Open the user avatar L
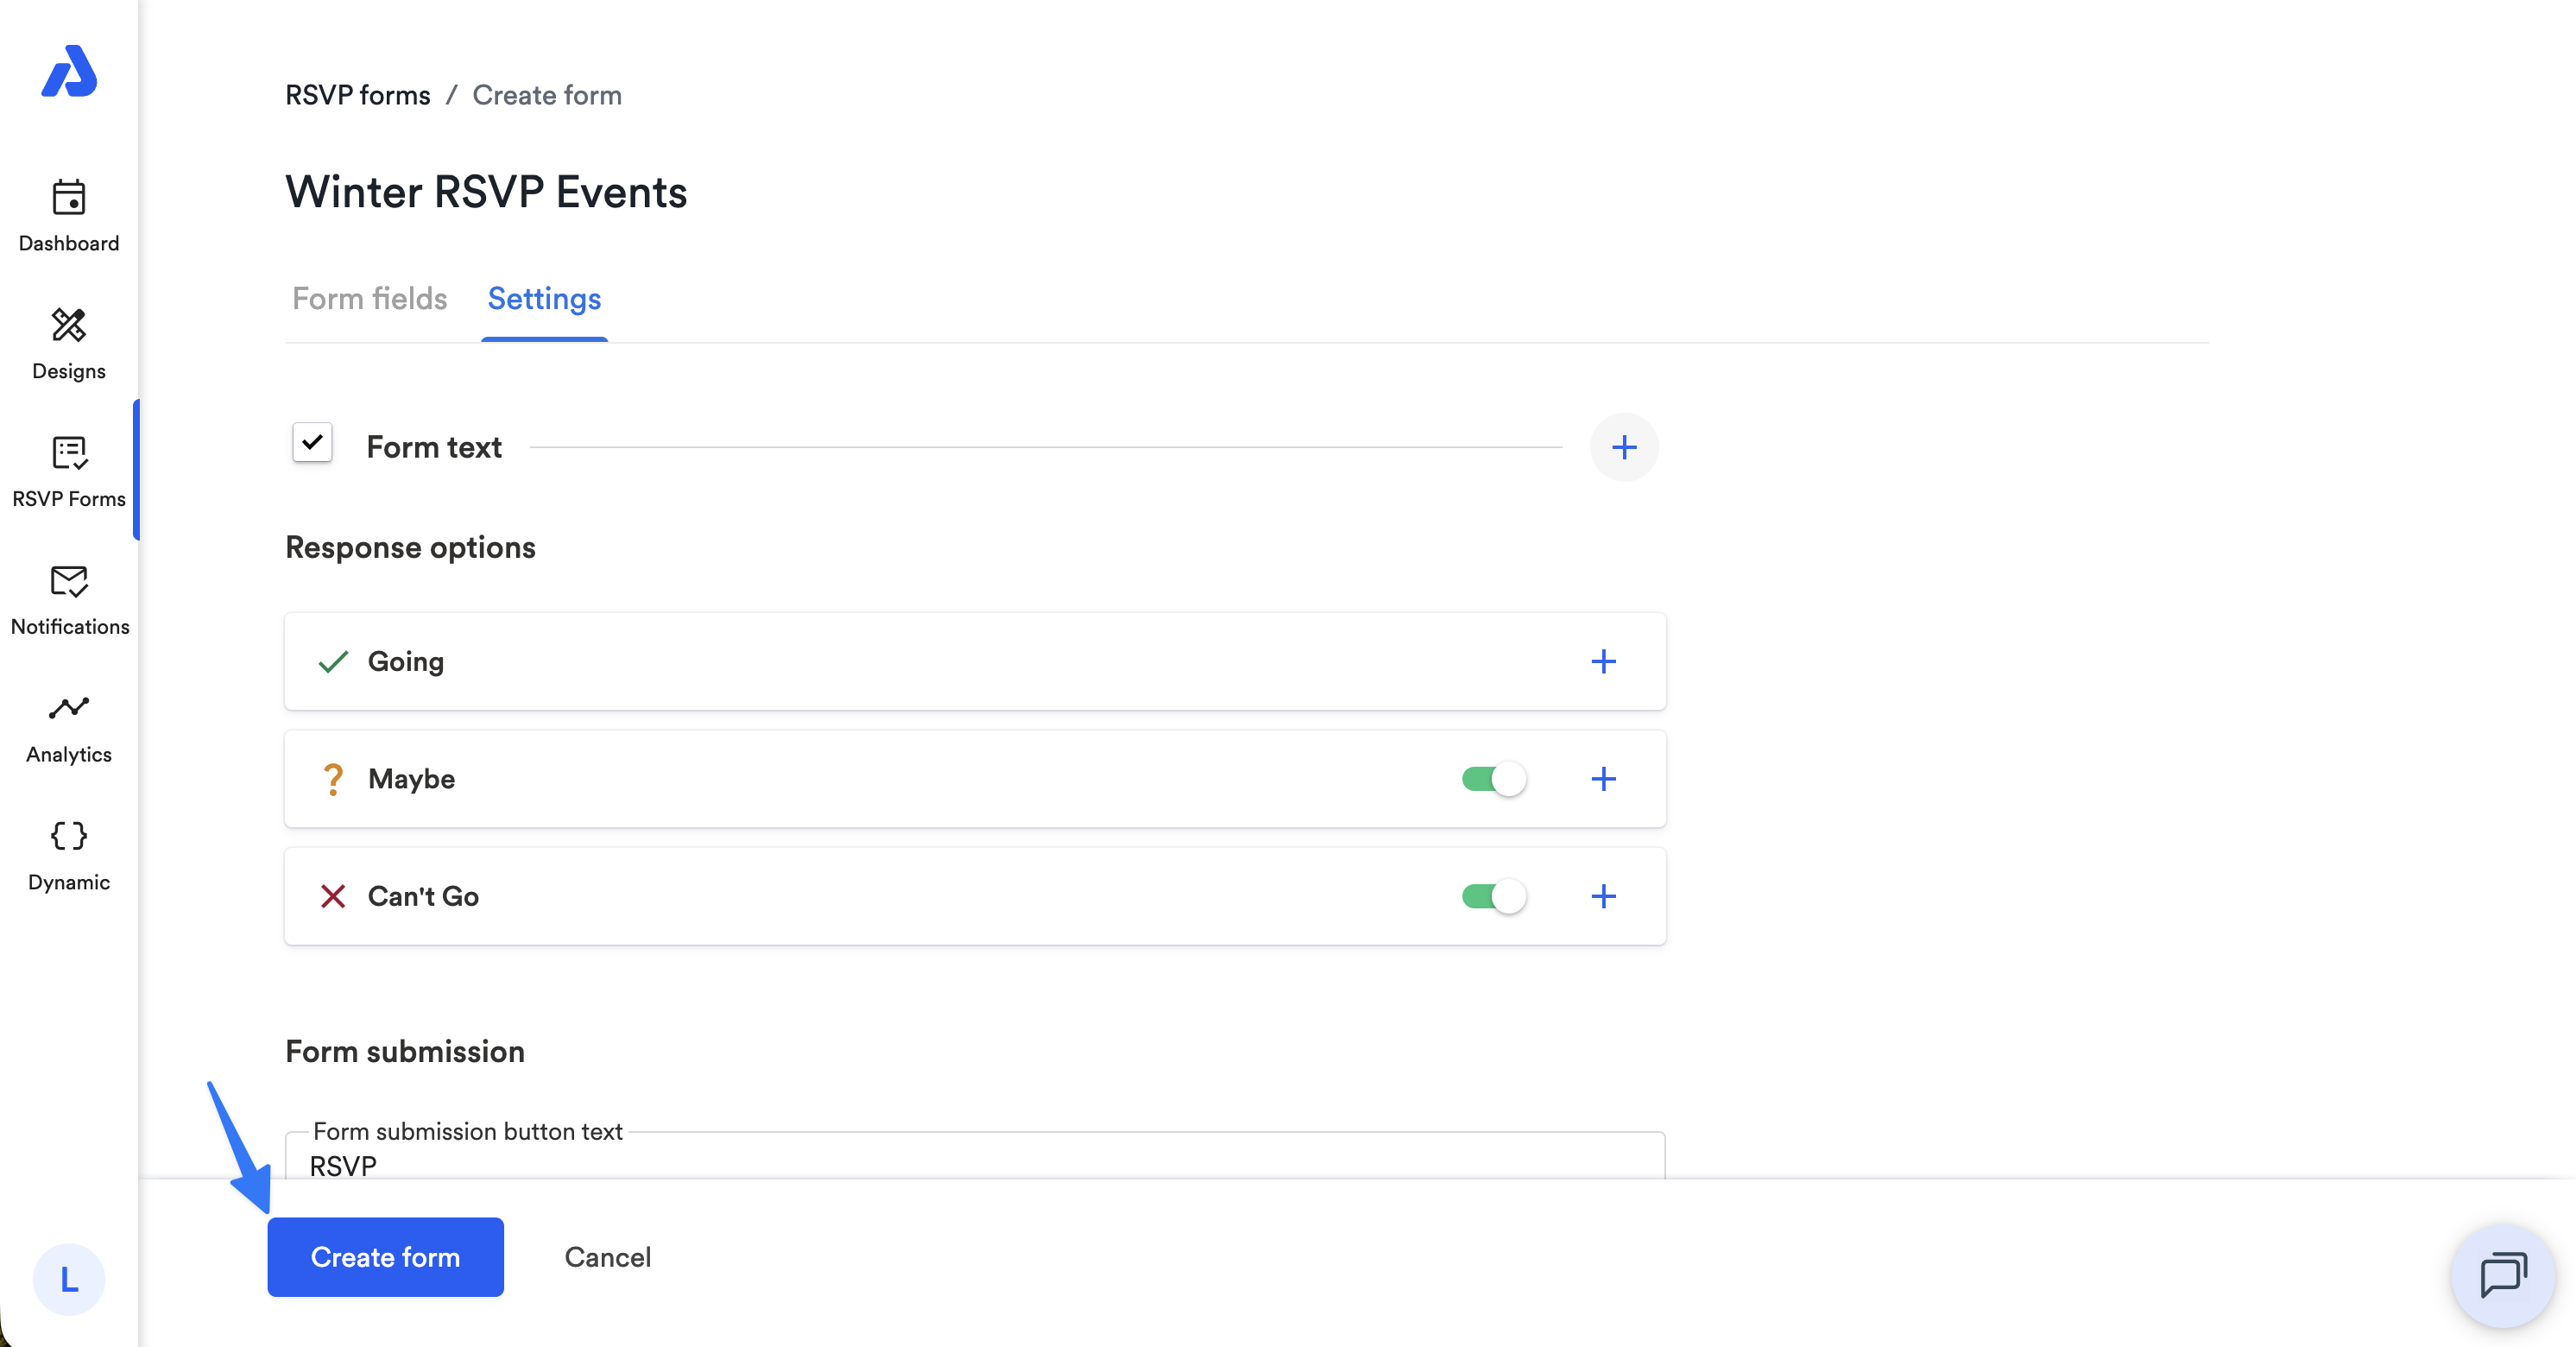Image resolution: width=2576 pixels, height=1347 pixels. pos(69,1279)
